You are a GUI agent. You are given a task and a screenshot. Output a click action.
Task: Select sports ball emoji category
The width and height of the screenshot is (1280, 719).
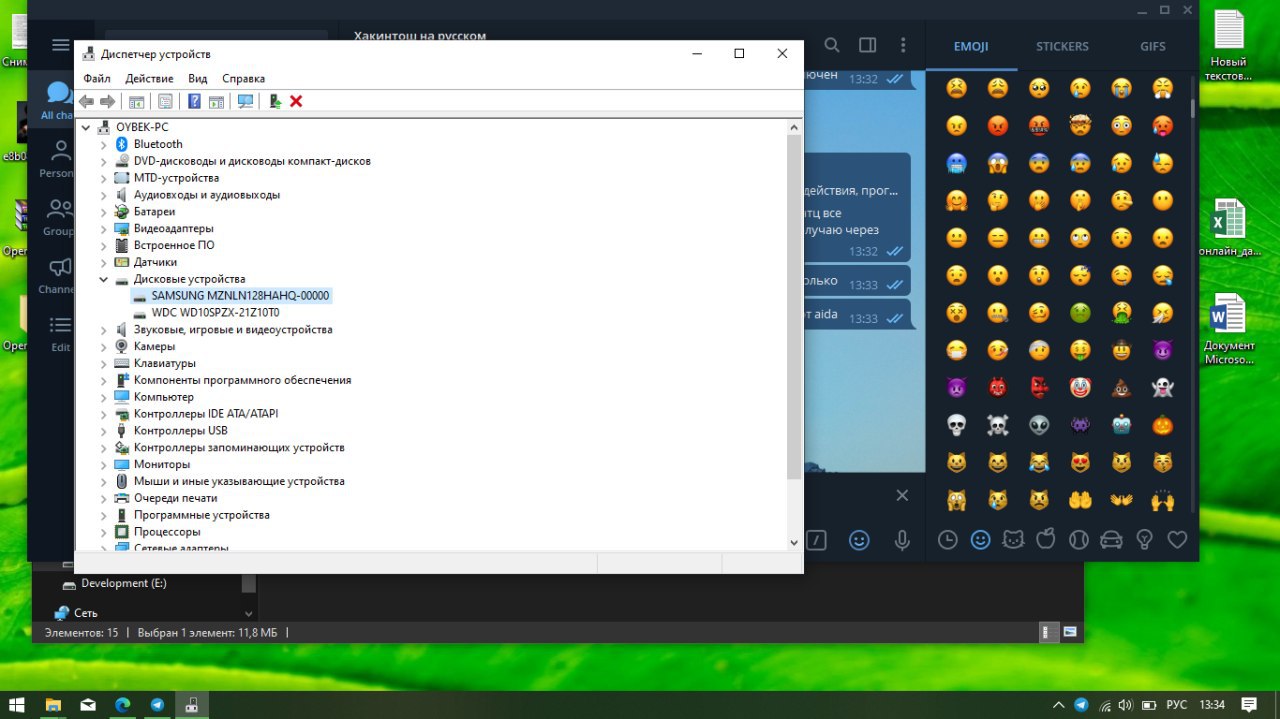pyautogui.click(x=1078, y=540)
